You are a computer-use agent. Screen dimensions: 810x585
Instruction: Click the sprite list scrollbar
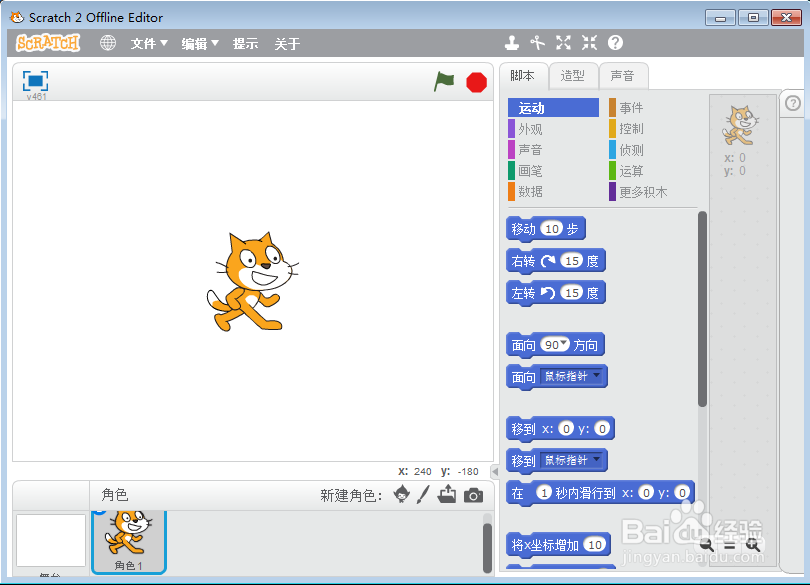[487, 548]
